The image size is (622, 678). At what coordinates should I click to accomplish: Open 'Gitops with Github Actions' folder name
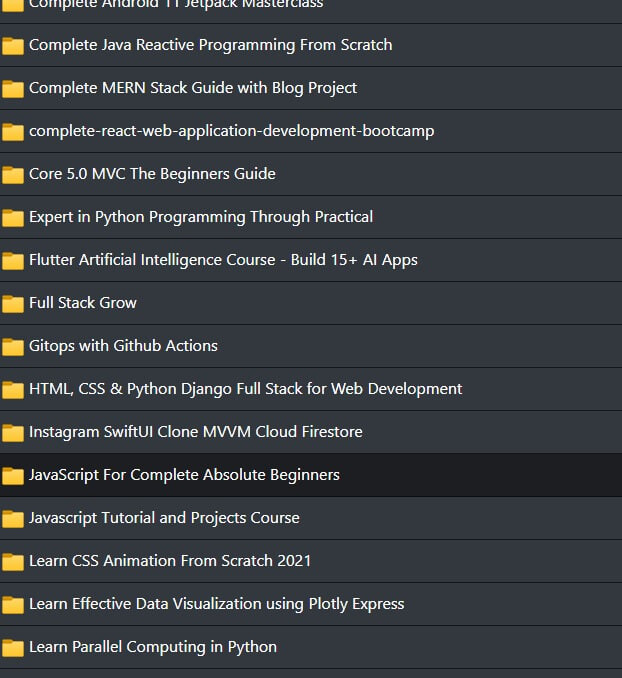pos(123,346)
